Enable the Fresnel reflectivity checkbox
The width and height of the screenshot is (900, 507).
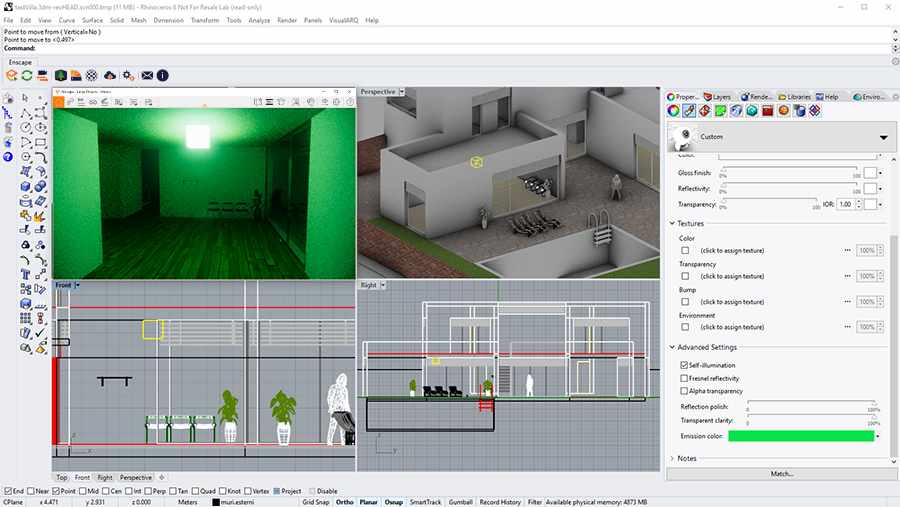point(684,378)
